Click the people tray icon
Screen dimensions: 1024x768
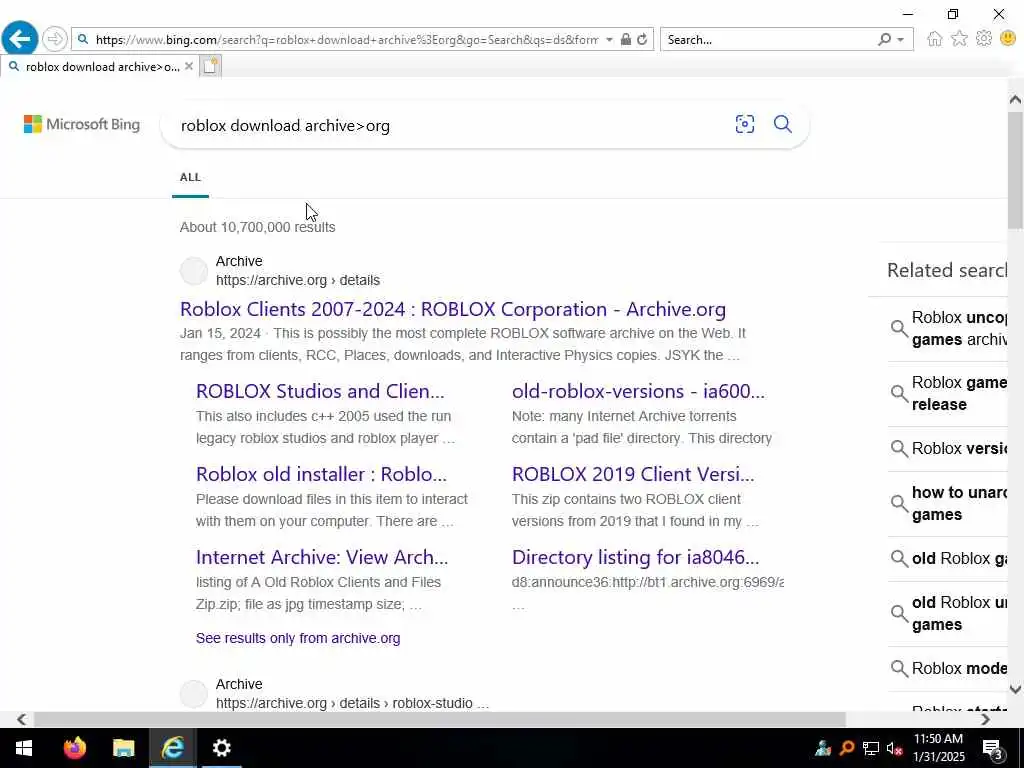(823, 748)
